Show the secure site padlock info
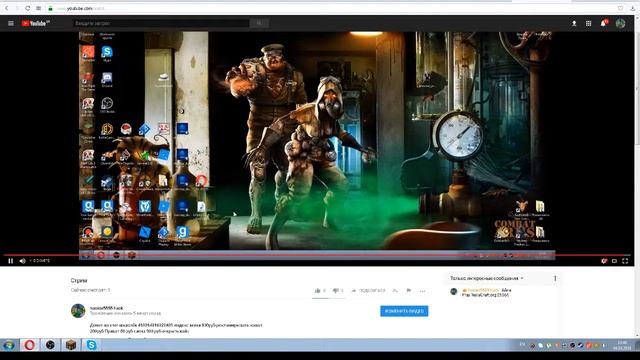This screenshot has height=360, width=640. pos(50,8)
